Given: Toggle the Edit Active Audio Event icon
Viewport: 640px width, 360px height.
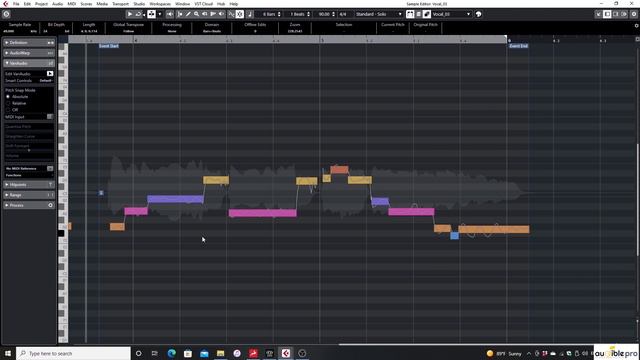Looking at the screenshot, I should (427, 14).
